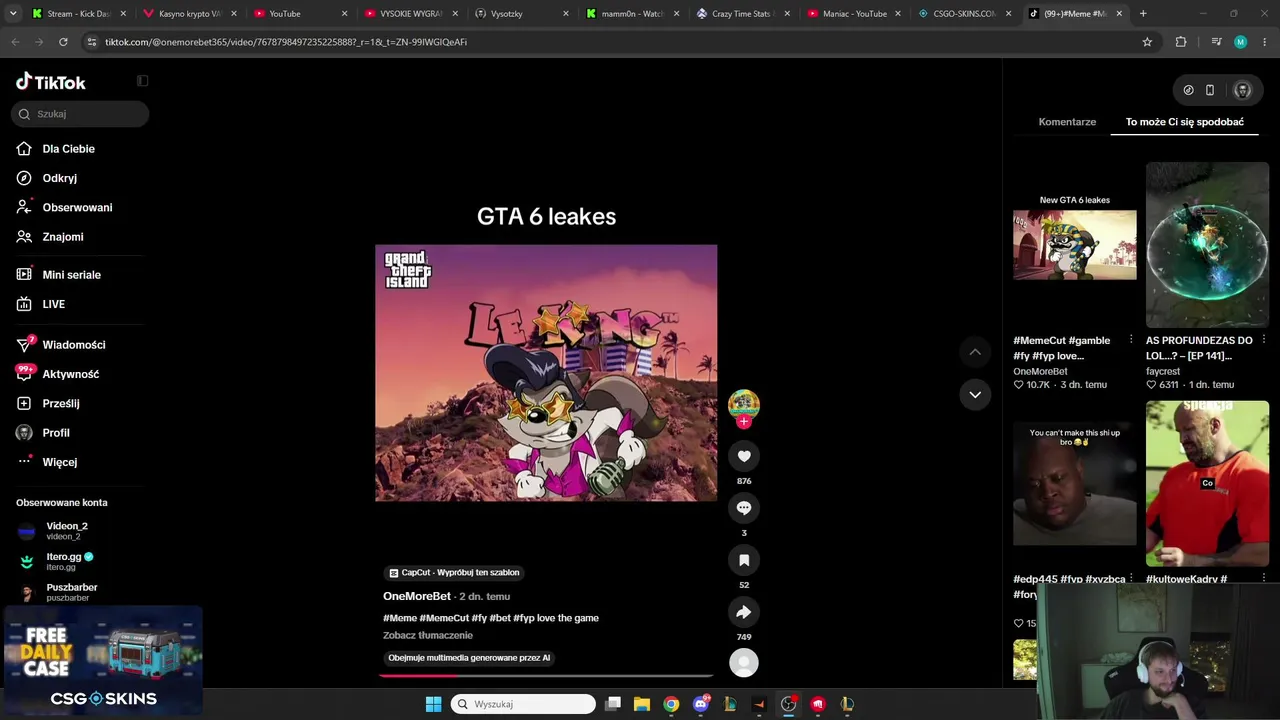Screen dimensions: 1280x720
Task: Switch to the Crazy Time Stats browser tab
Action: (x=742, y=14)
